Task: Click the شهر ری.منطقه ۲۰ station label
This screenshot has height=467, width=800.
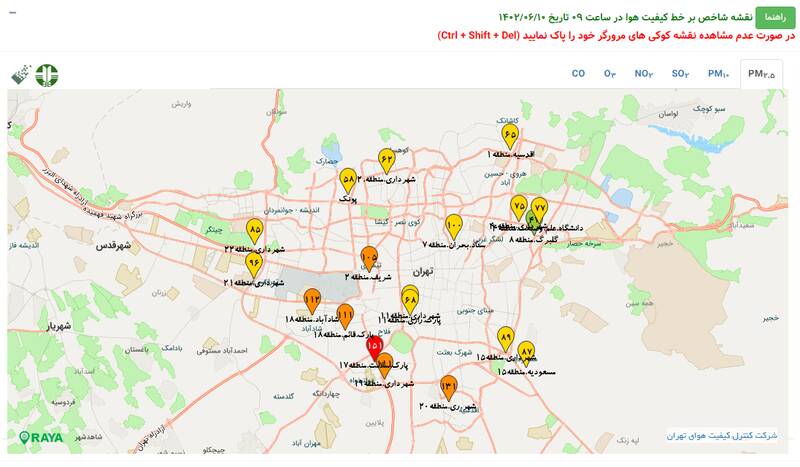Action: [447, 406]
